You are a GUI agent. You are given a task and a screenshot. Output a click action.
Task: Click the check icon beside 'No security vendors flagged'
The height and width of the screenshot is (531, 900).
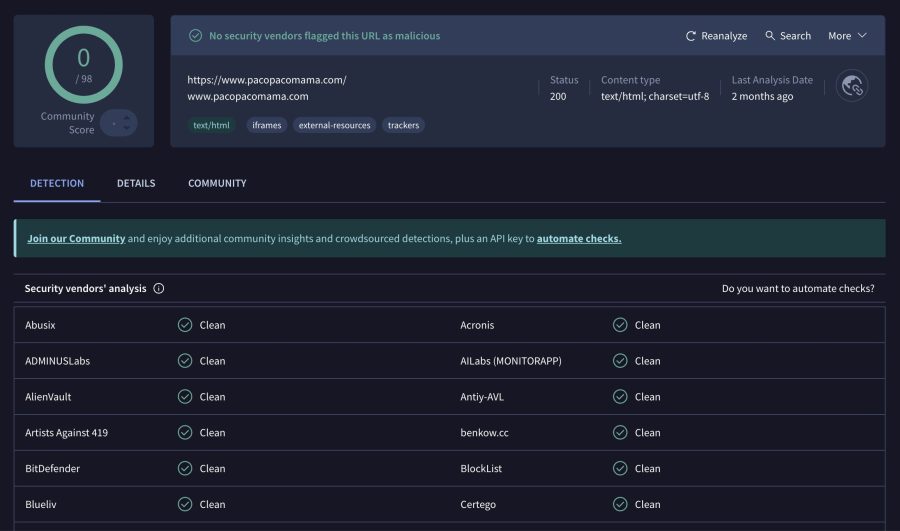coord(195,36)
